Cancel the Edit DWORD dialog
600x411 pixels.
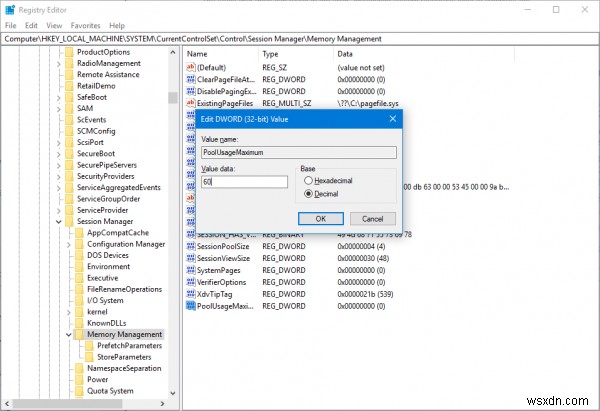(373, 219)
